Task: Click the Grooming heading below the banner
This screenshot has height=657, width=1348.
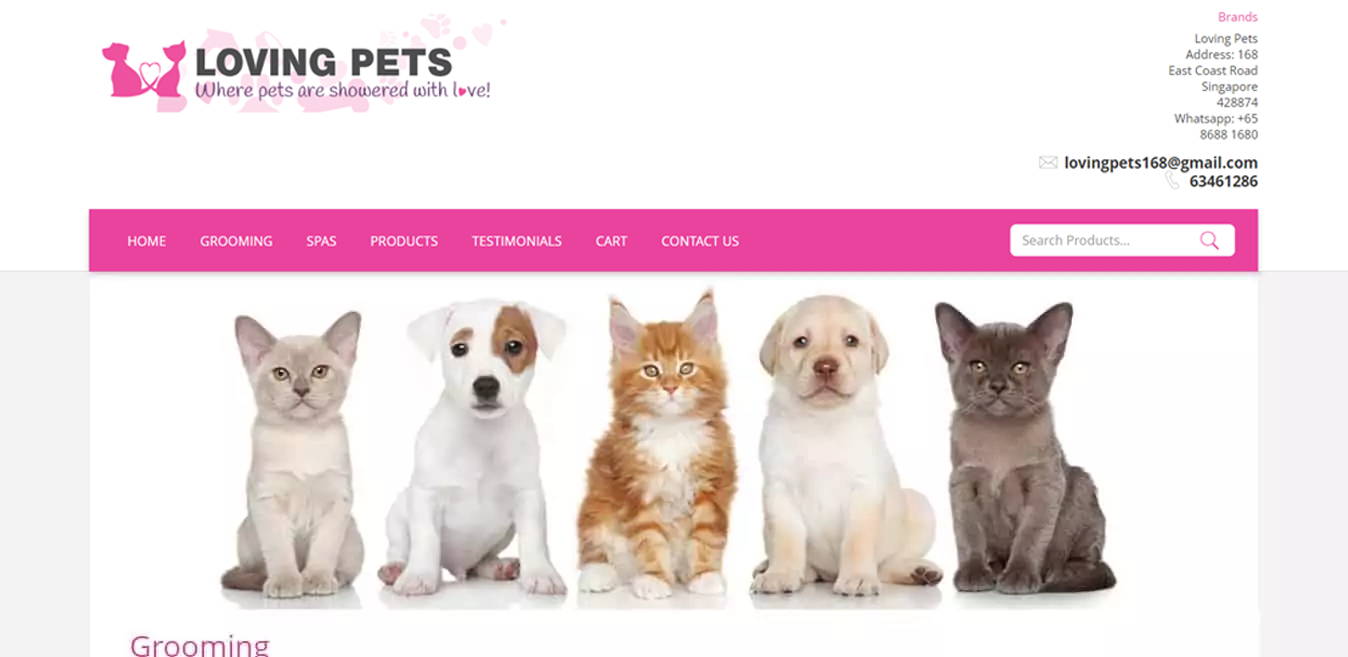Action: [x=200, y=644]
